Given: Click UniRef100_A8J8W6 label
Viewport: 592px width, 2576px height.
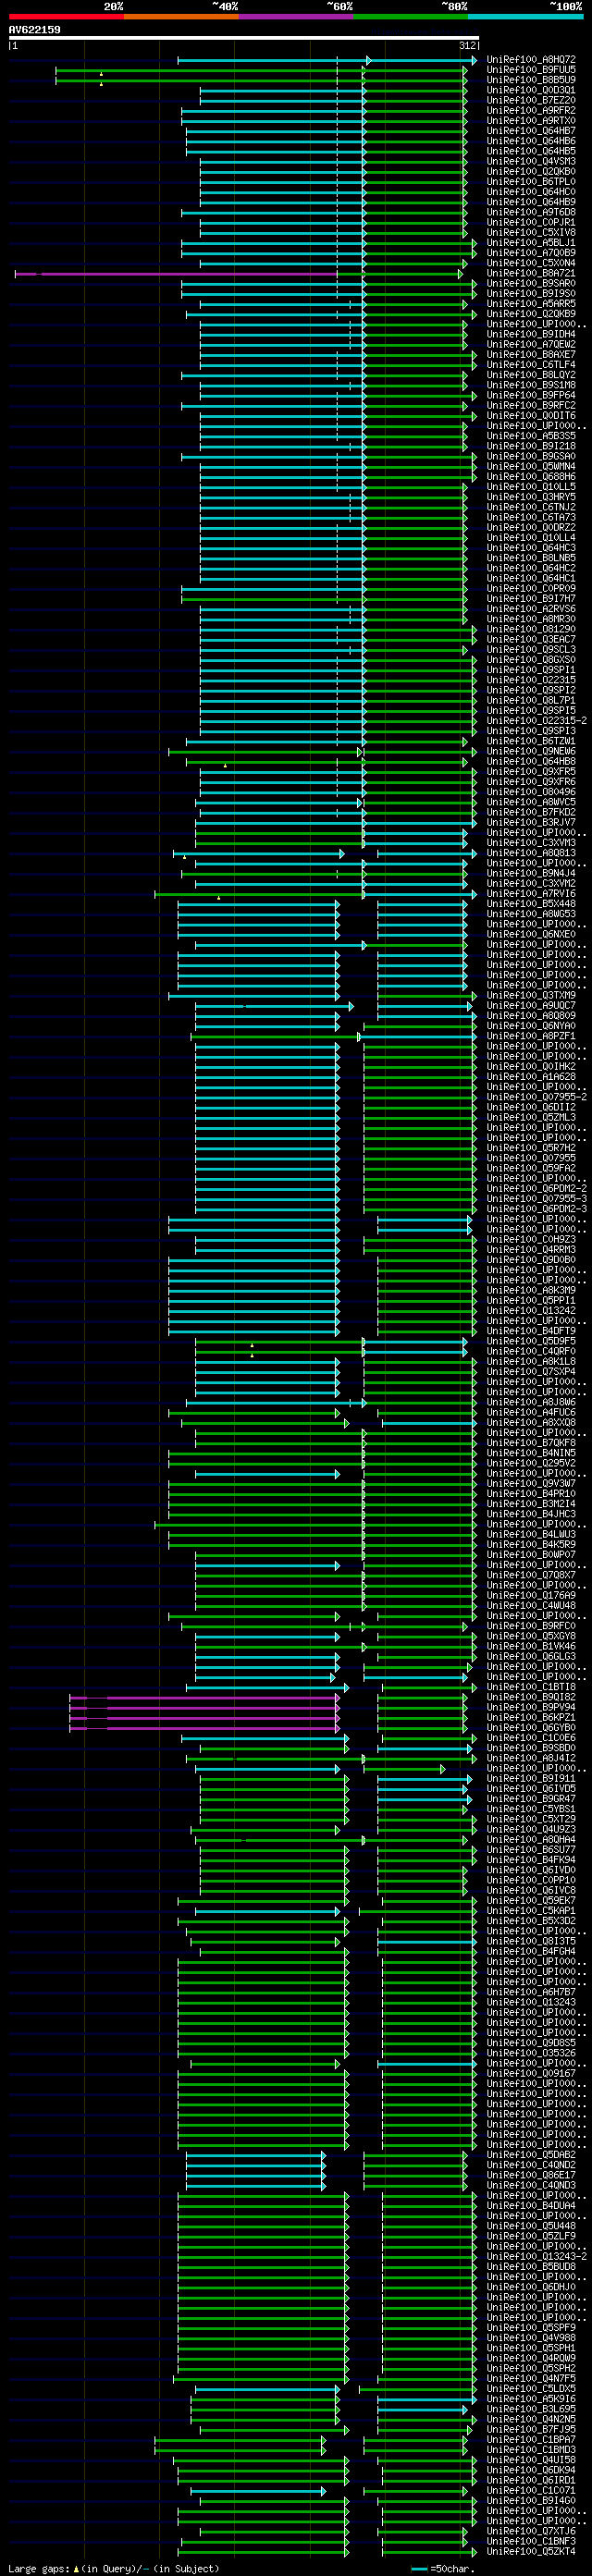Looking at the screenshot, I should click(x=531, y=1403).
